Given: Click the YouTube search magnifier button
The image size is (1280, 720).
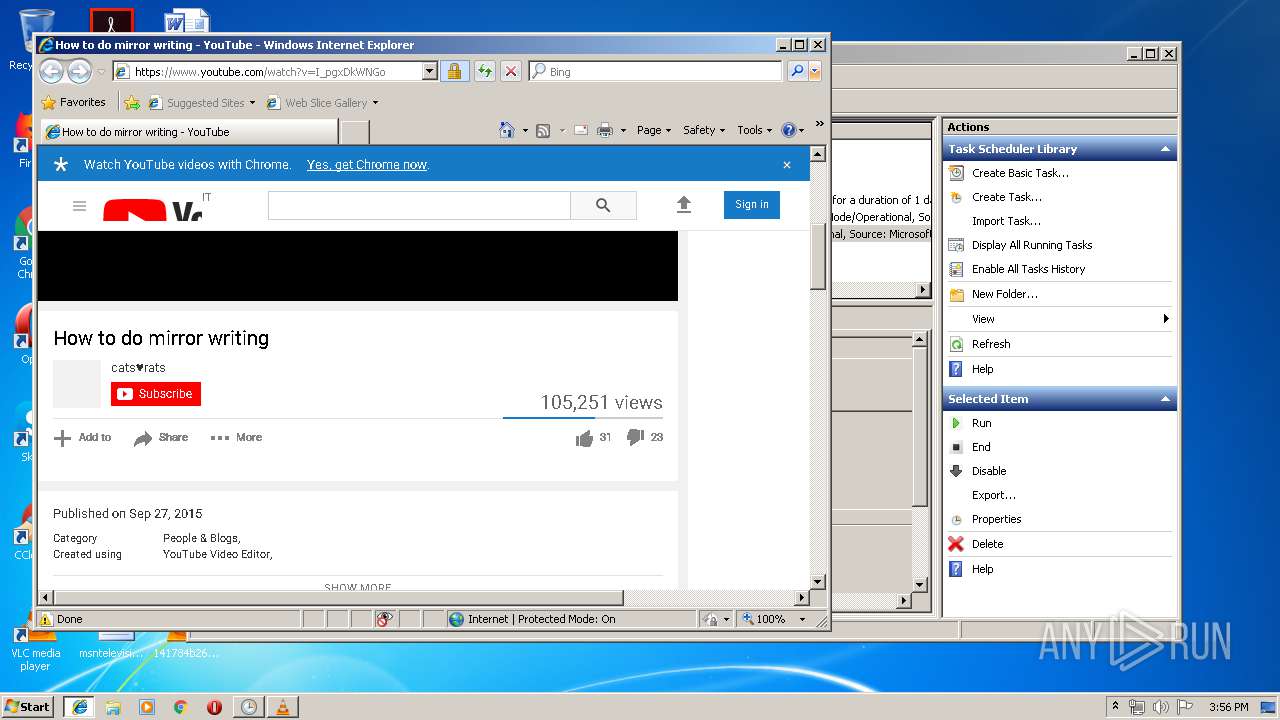Looking at the screenshot, I should [x=603, y=205].
